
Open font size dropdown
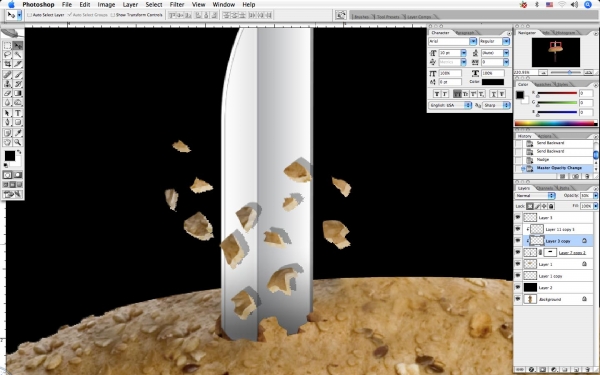click(463, 53)
